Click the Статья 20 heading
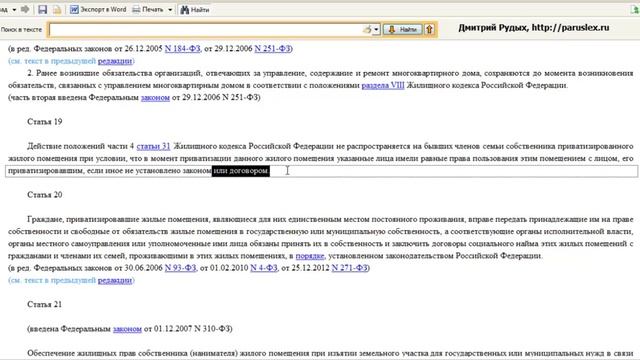Image resolution: width=640 pixels, height=360 pixels. (44, 195)
